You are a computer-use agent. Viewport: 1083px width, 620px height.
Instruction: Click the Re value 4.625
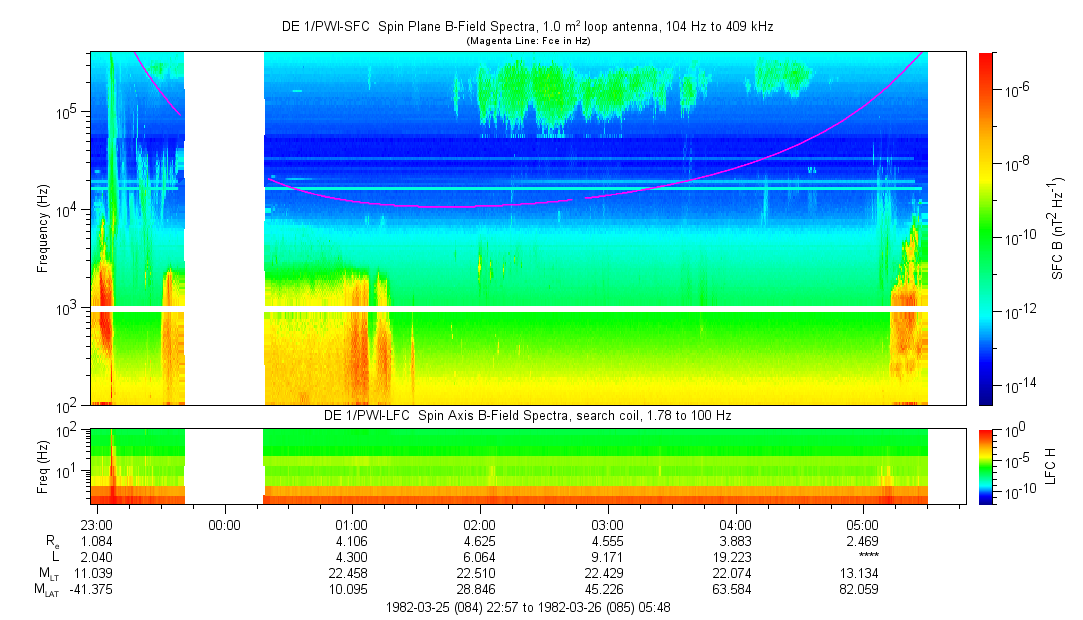[479, 541]
